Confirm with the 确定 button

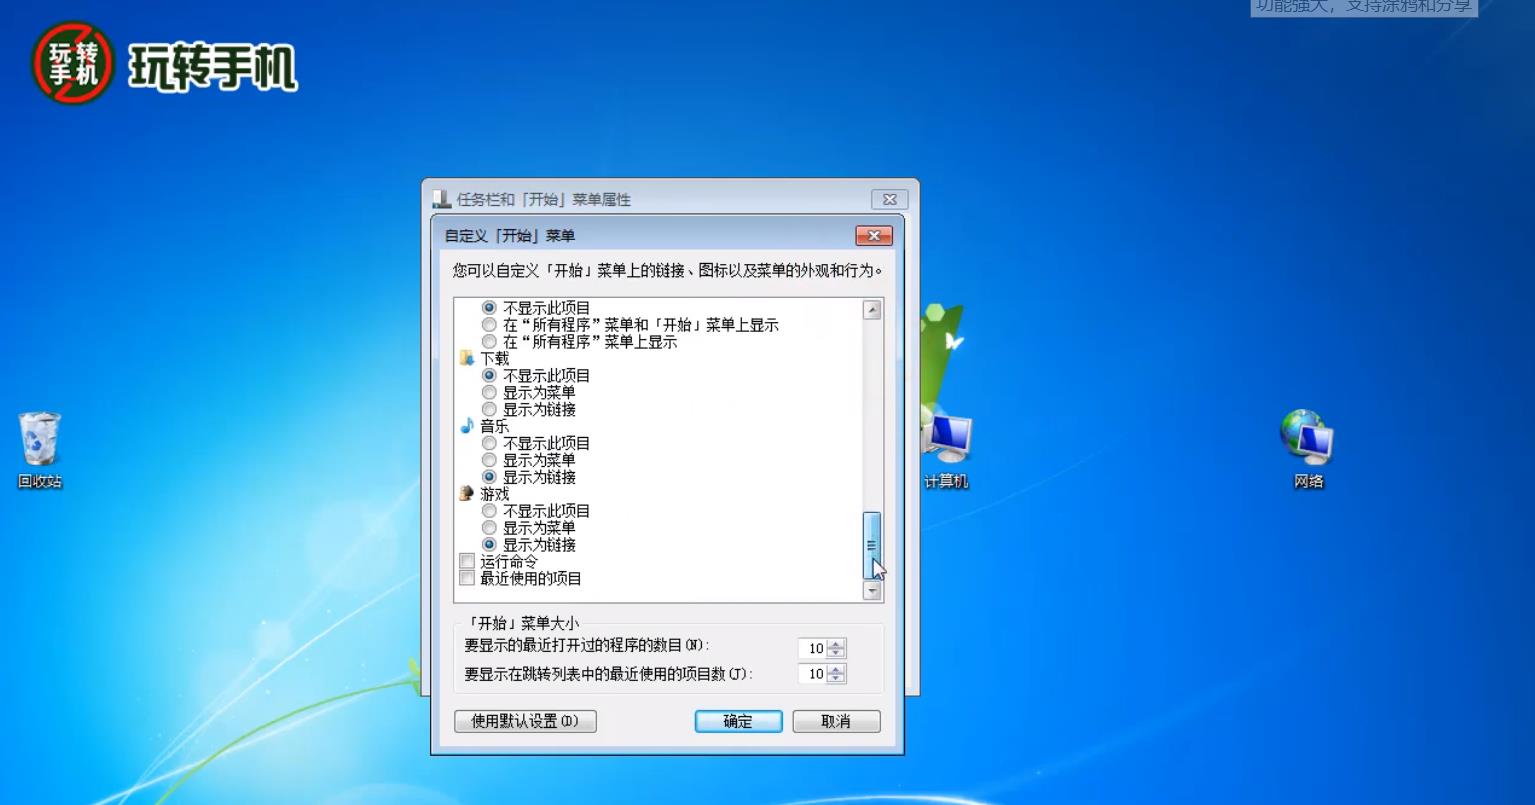click(738, 721)
